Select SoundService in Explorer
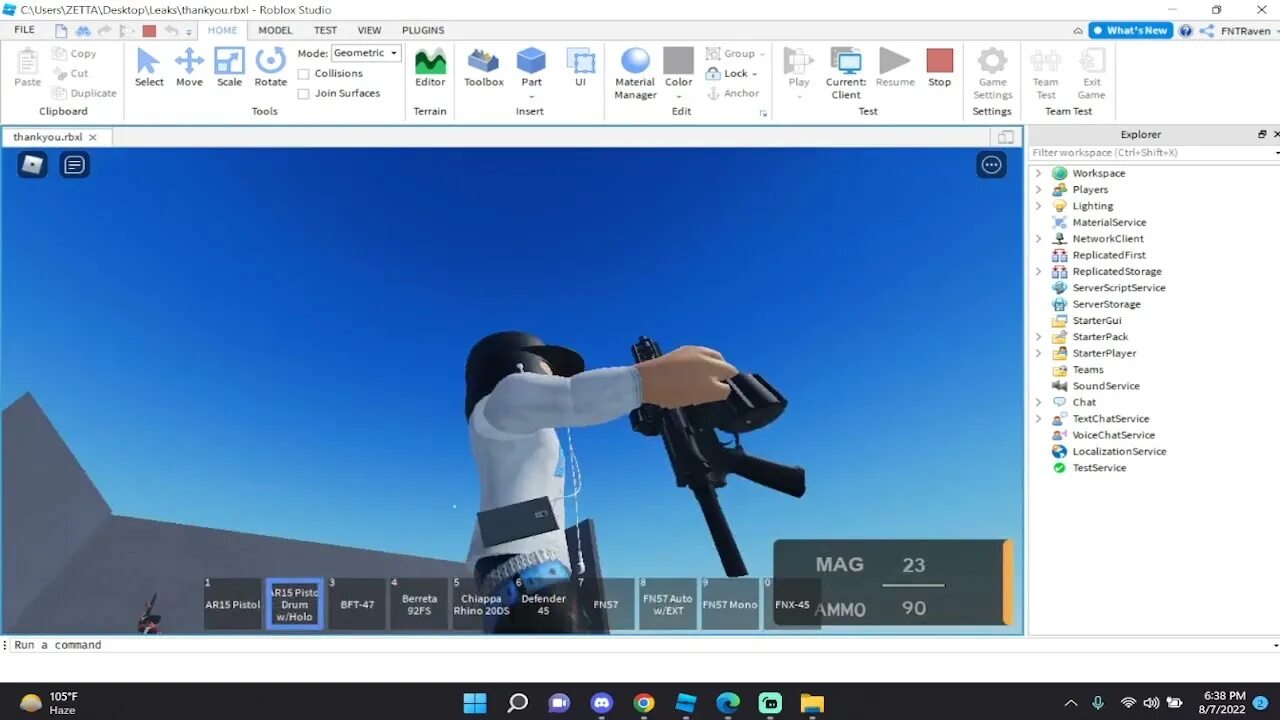 tap(1105, 386)
